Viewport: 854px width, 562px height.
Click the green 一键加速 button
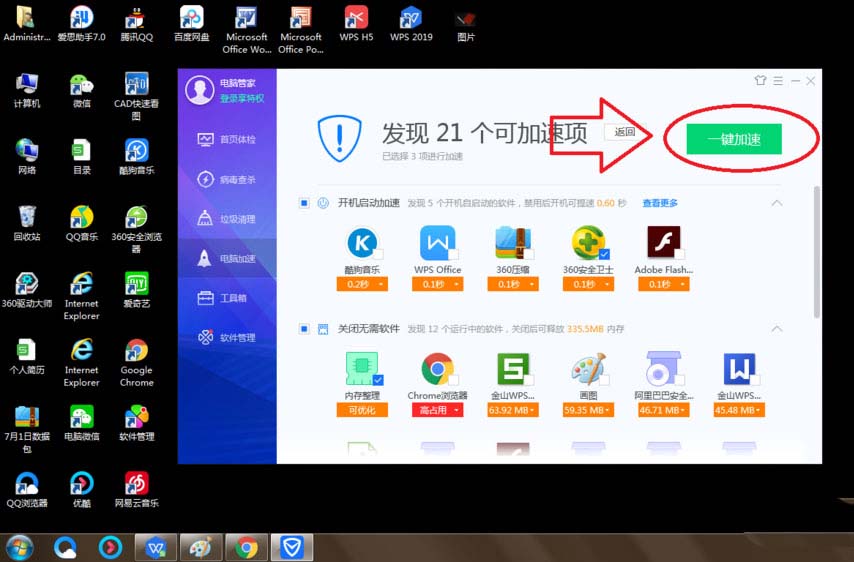[734, 139]
